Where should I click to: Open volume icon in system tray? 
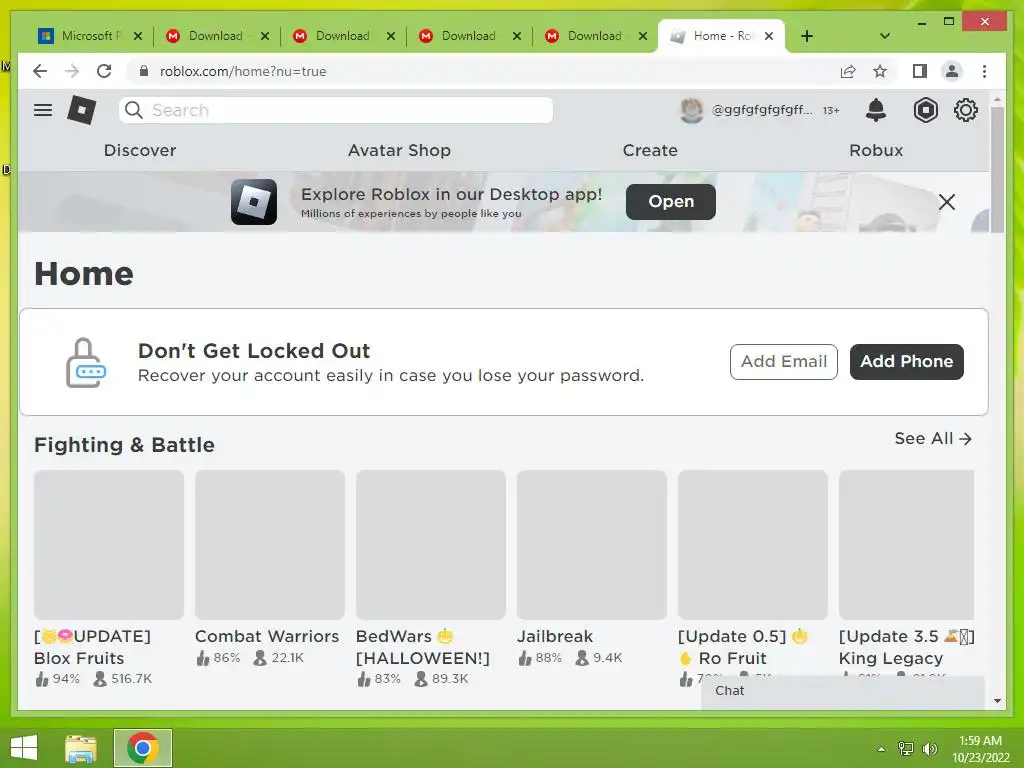coord(929,749)
